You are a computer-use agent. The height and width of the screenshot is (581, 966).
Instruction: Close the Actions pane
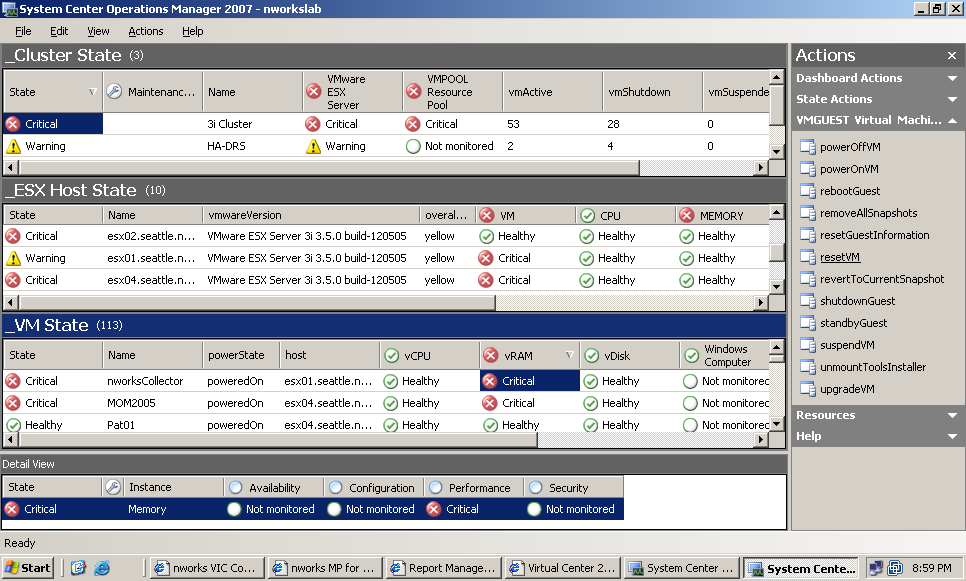(952, 55)
